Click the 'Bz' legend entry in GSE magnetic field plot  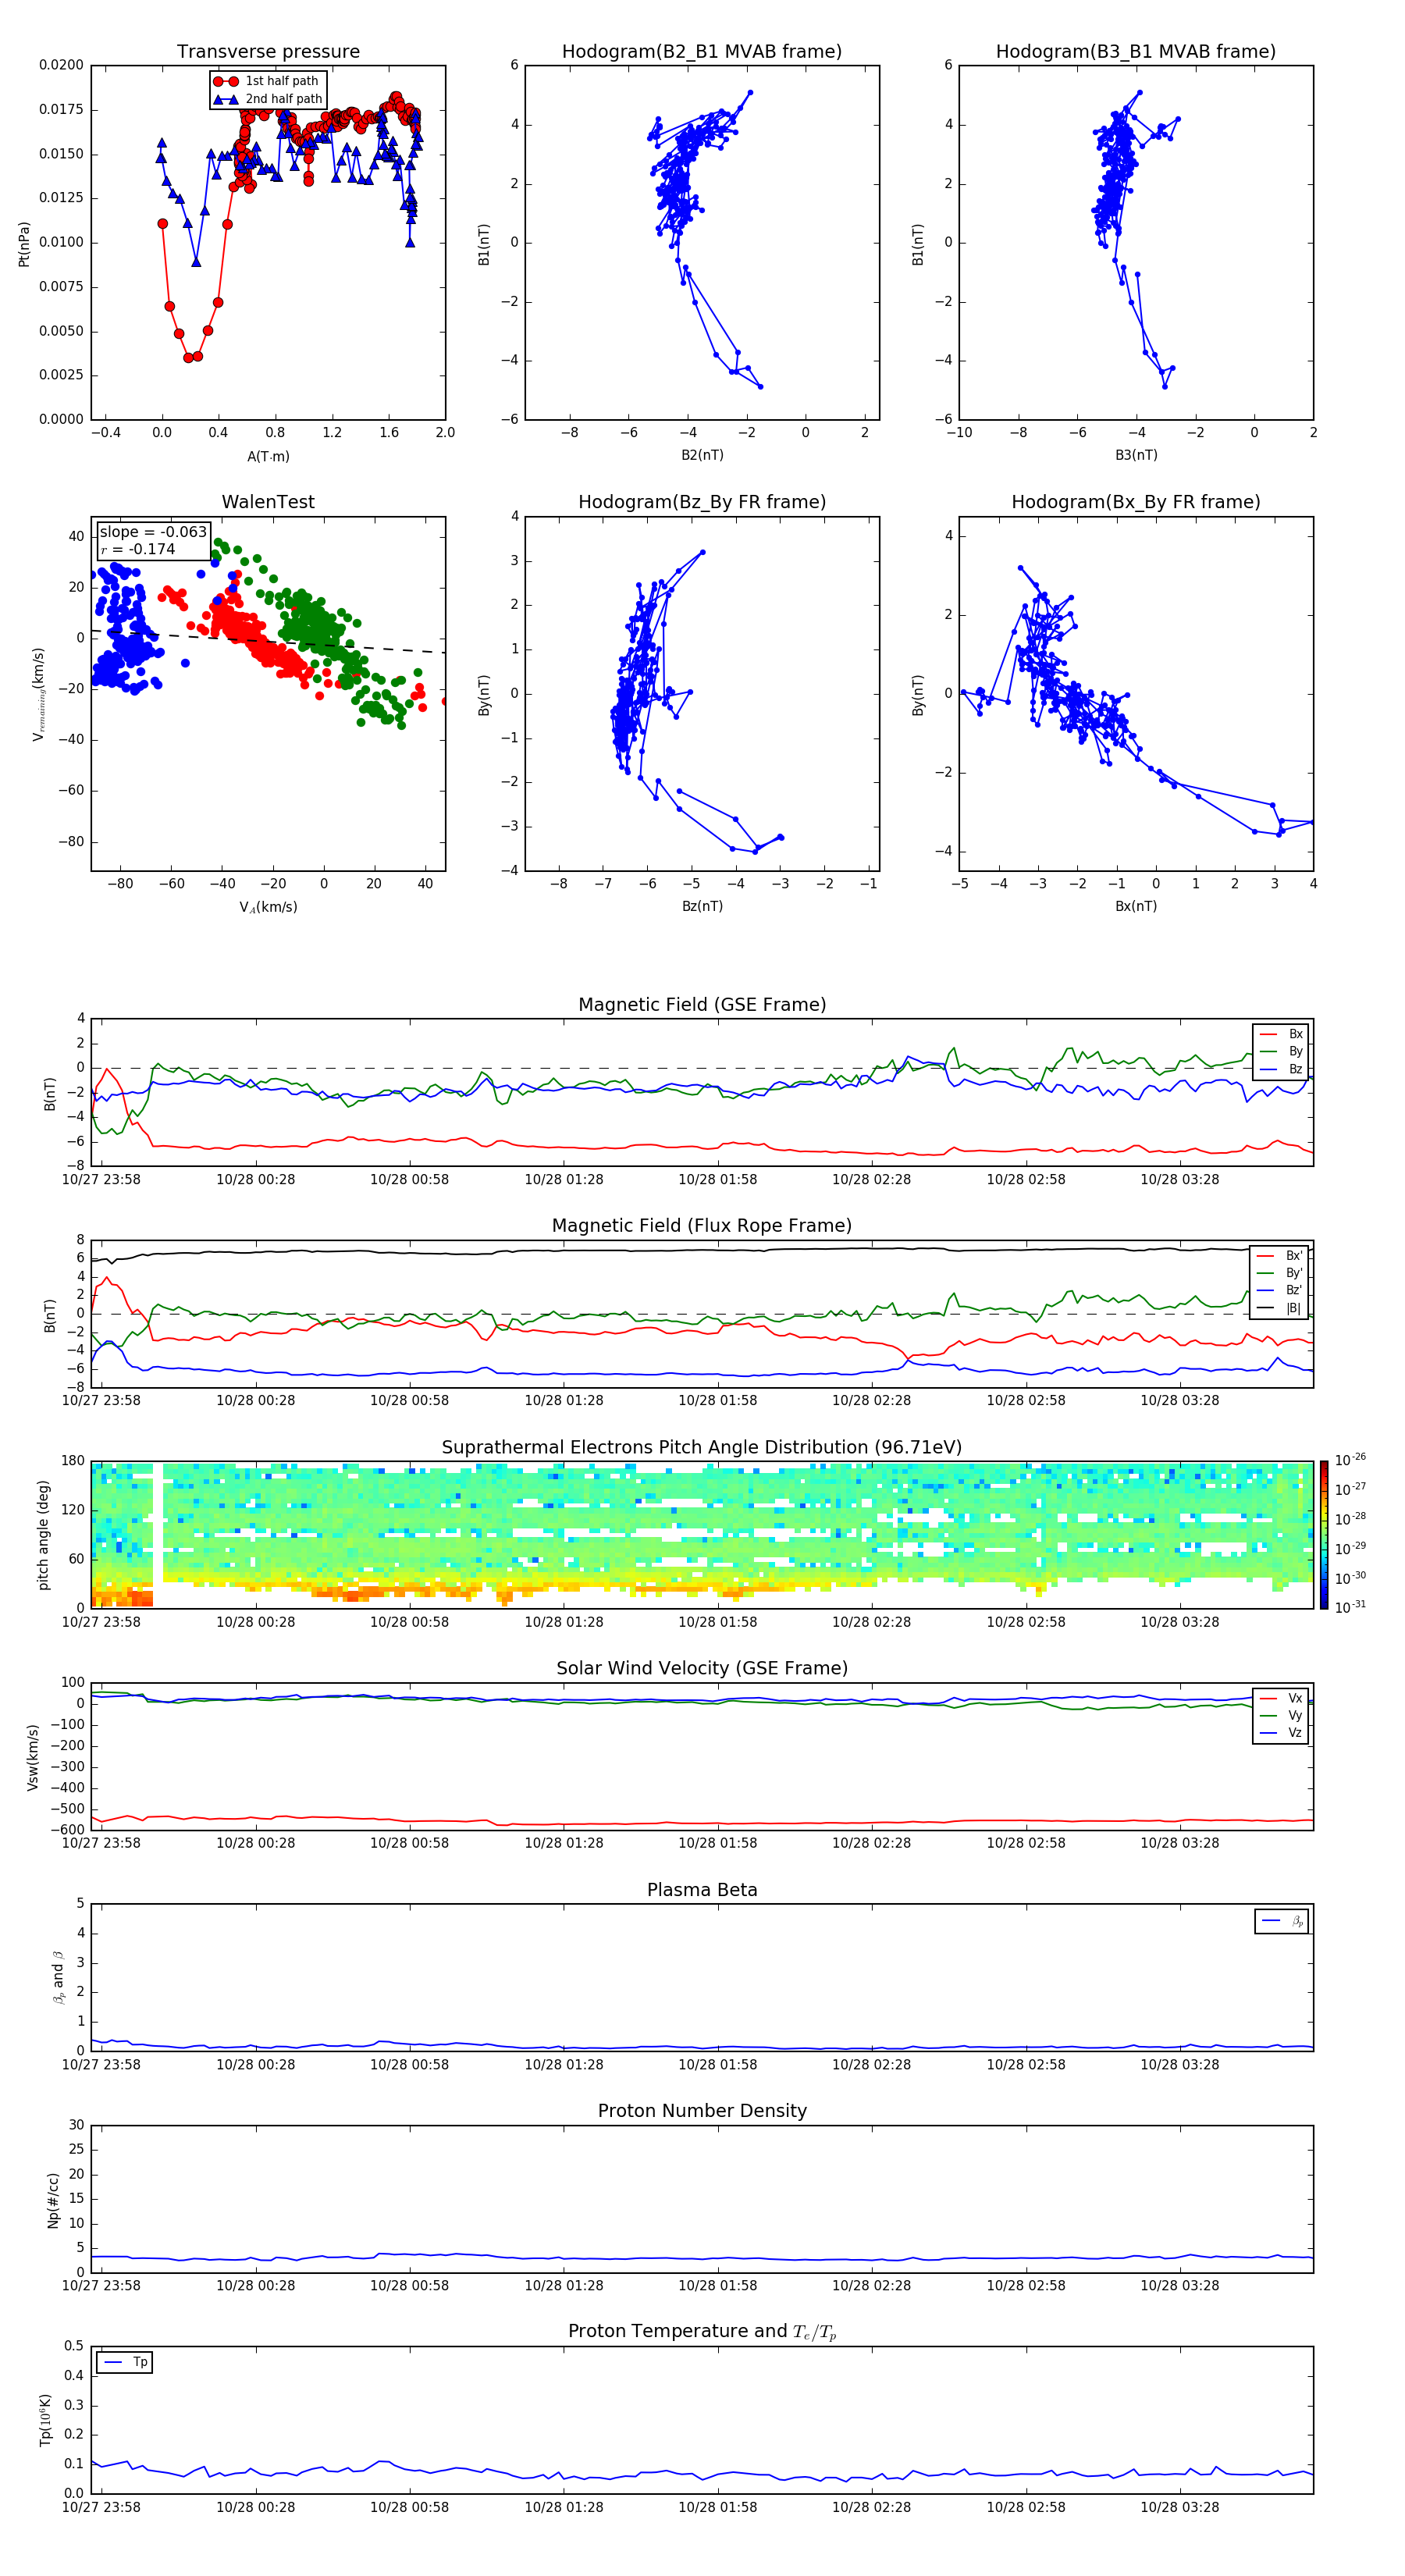tap(1281, 1069)
